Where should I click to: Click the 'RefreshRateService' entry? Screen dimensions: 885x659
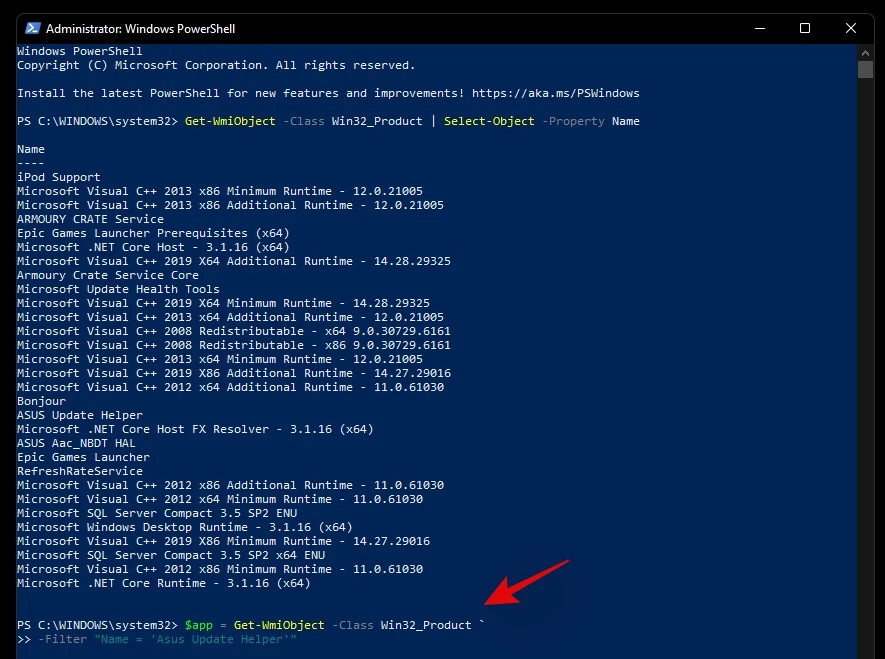(80, 471)
